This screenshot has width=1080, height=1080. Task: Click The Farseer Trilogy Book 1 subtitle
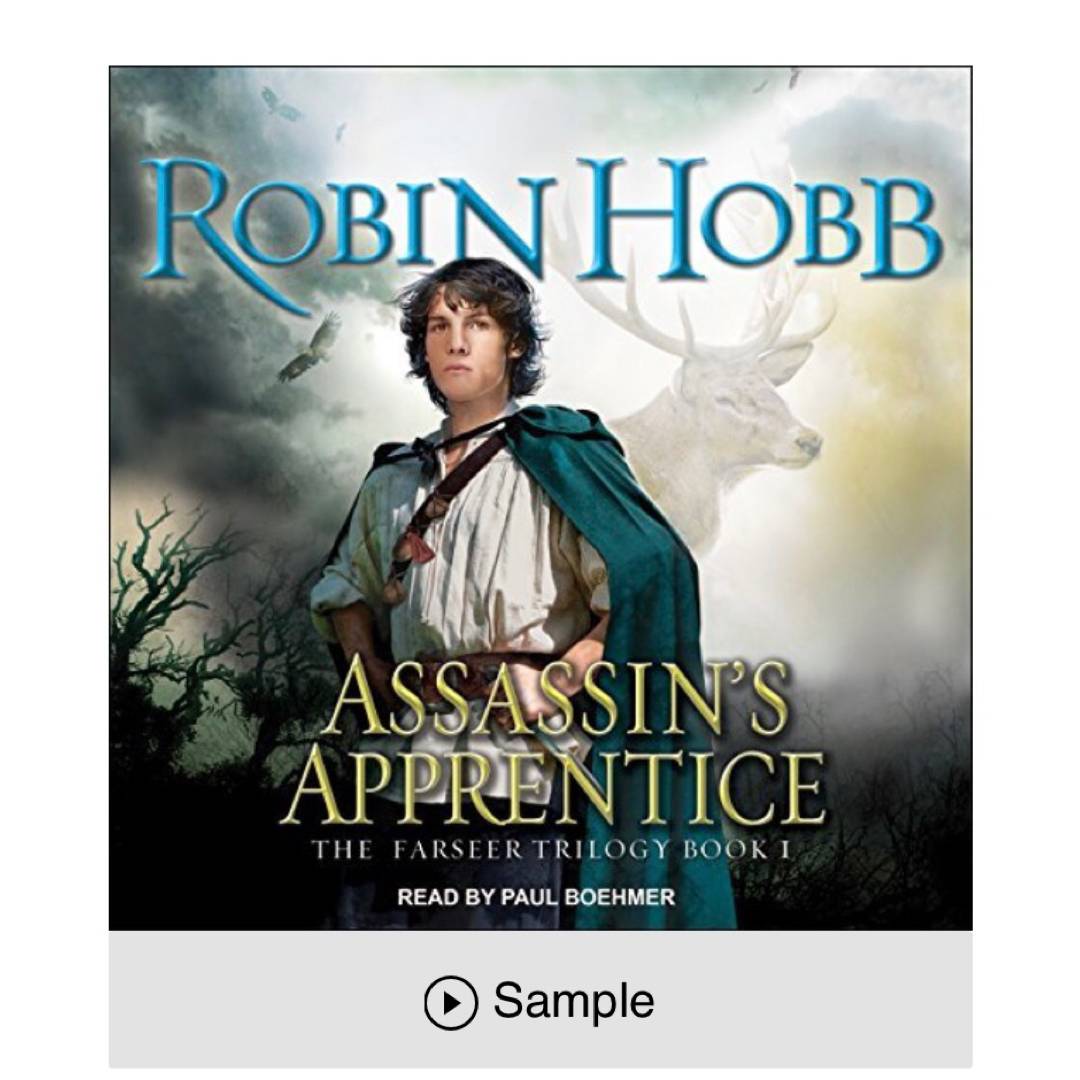coord(551,849)
